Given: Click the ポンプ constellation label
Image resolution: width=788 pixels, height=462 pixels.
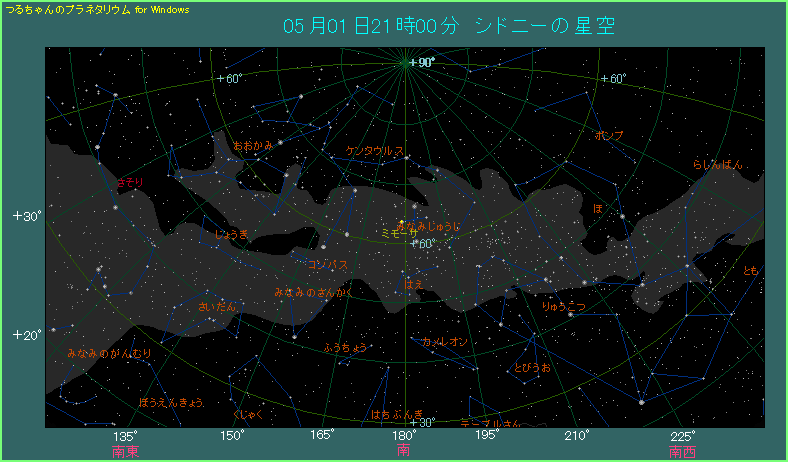Looking at the screenshot, I should click(609, 135).
